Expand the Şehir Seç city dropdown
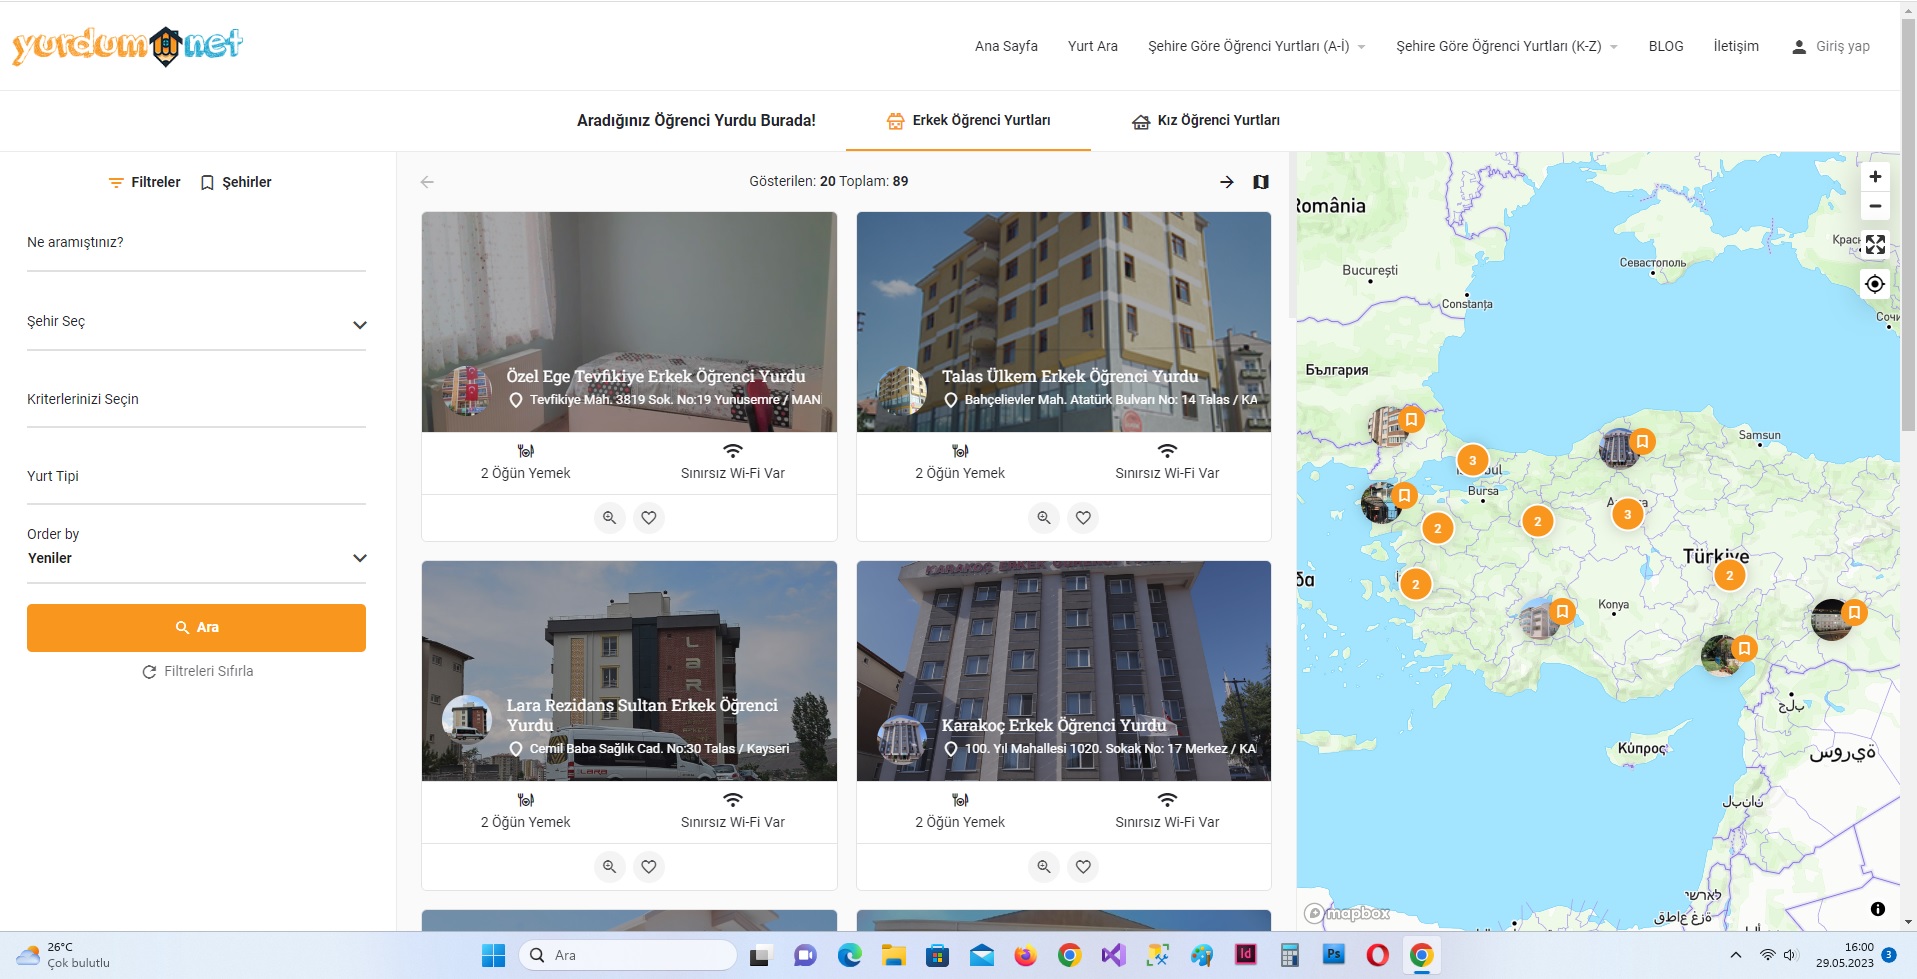The height and width of the screenshot is (979, 1917). [196, 323]
